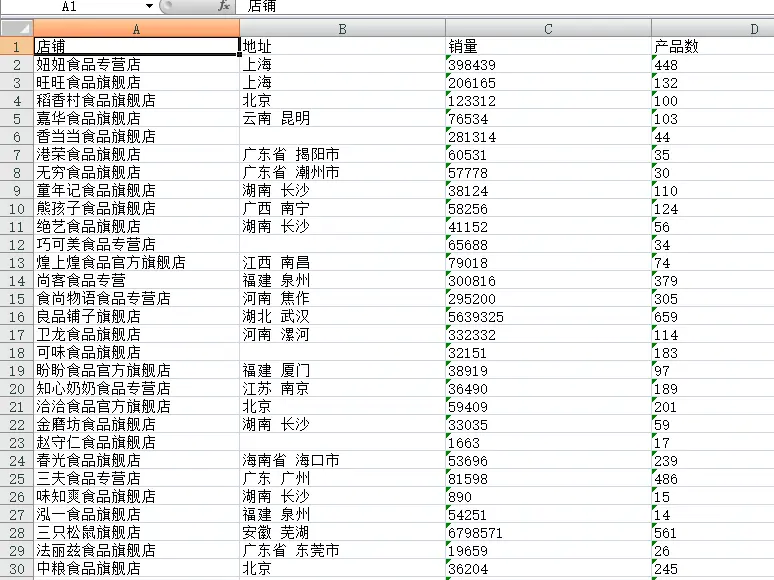Click address cell 广东省 东莞市

(x=343, y=550)
